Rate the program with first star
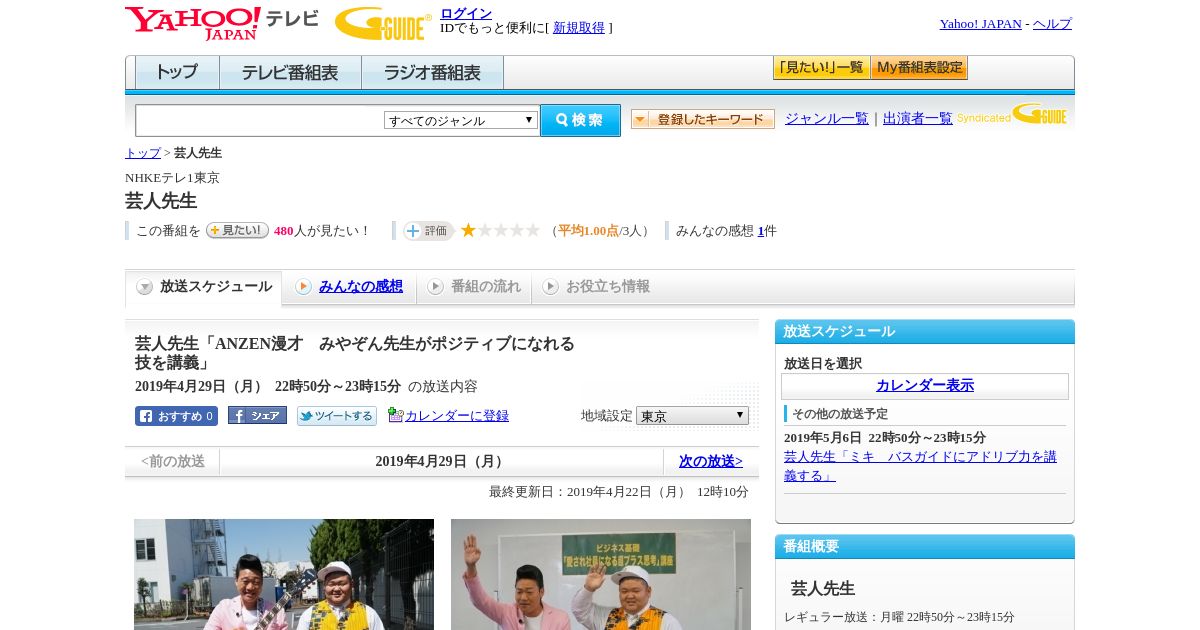The height and width of the screenshot is (630, 1200). [468, 230]
